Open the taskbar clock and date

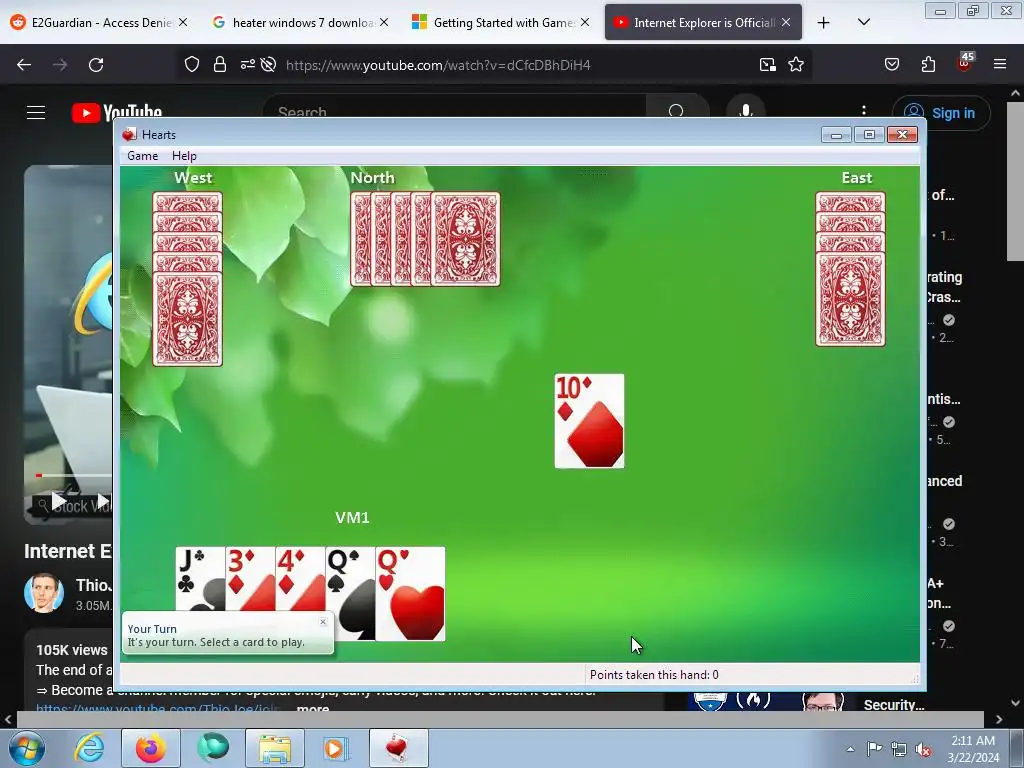pos(973,749)
